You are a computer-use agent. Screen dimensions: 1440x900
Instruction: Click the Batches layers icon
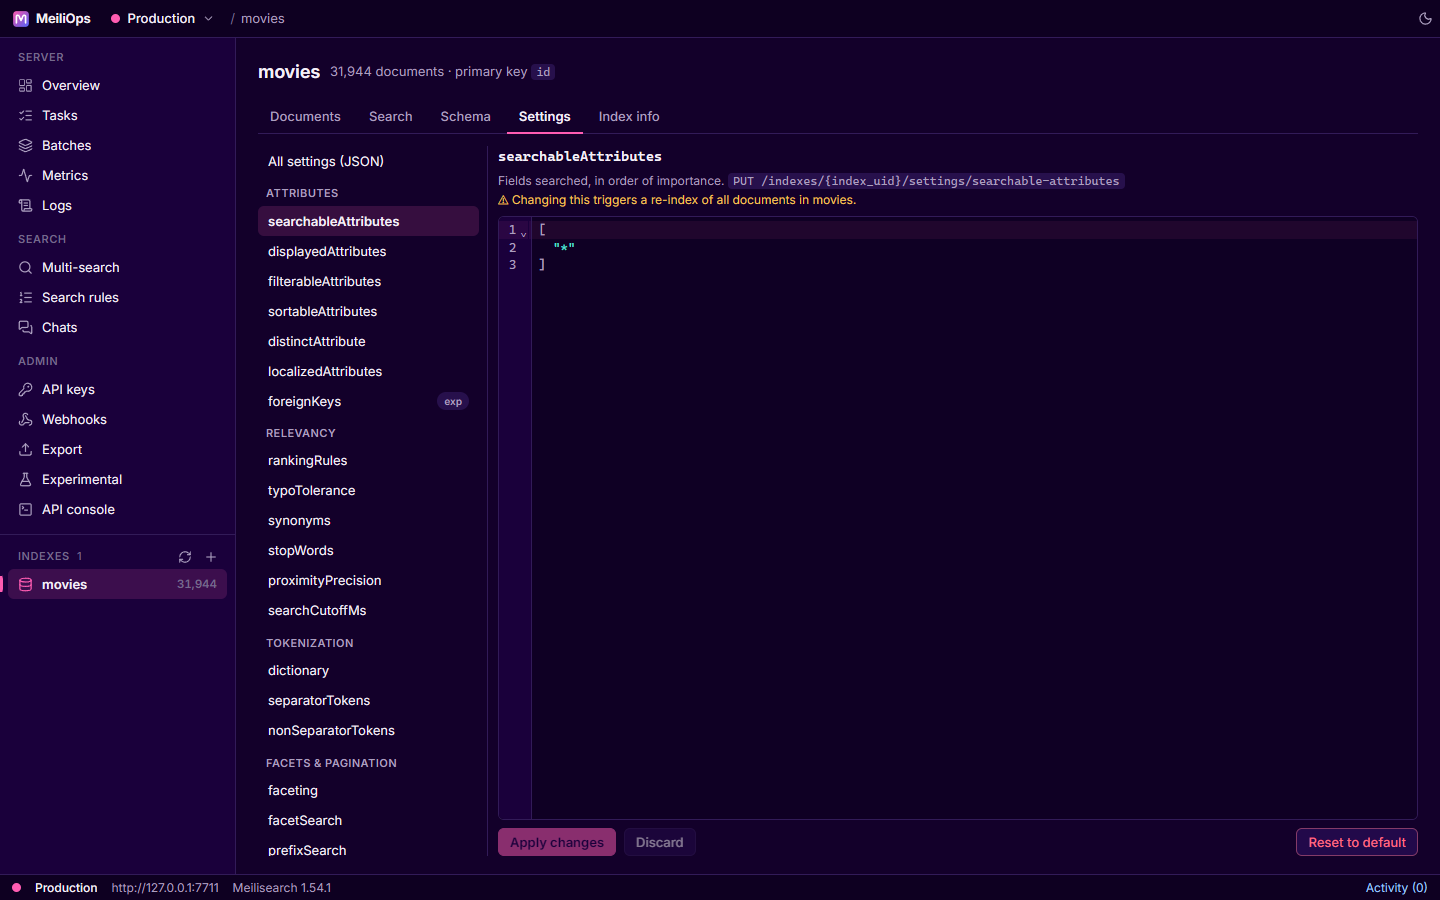[x=26, y=146]
